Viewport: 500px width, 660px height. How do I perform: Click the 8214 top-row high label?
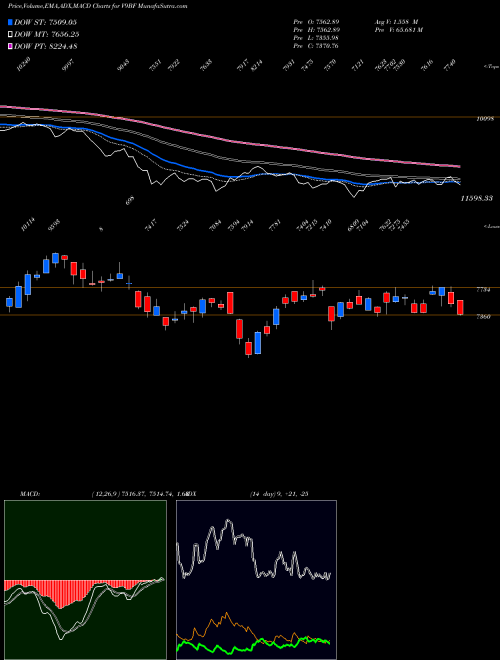point(256,66)
